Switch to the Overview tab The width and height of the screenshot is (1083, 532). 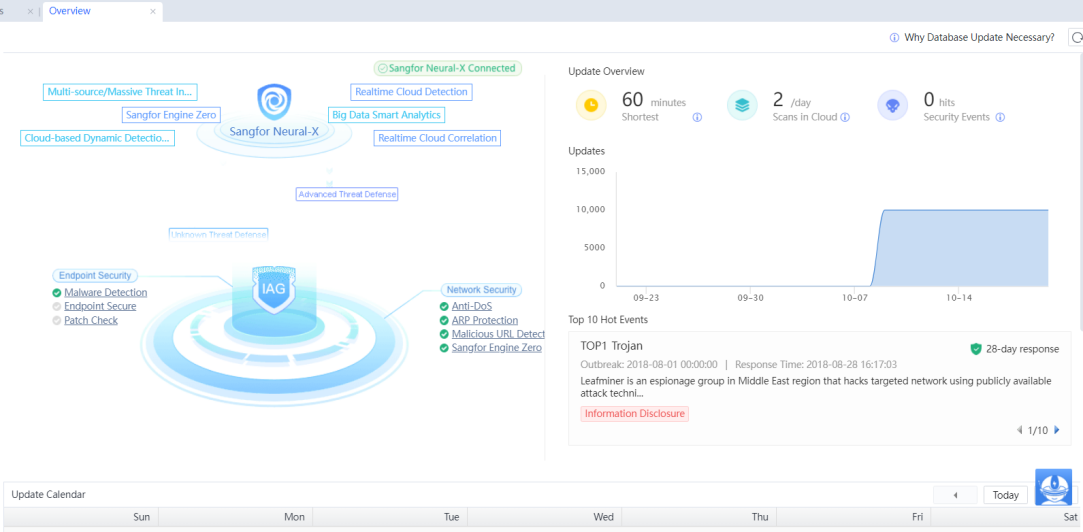pyautogui.click(x=70, y=11)
